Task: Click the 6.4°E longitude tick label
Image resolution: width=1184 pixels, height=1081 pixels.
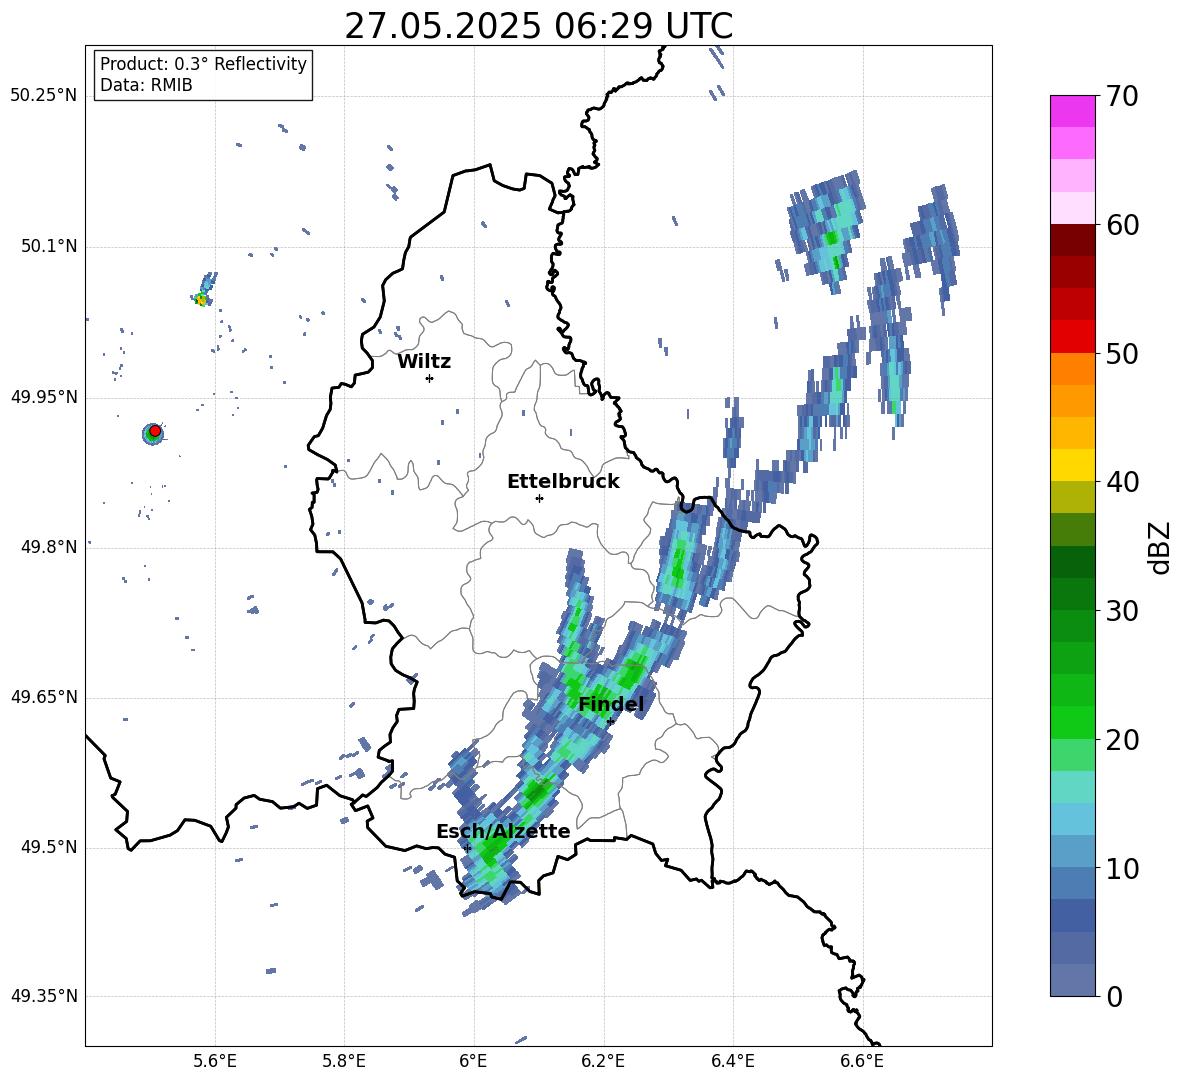Action: point(732,1061)
